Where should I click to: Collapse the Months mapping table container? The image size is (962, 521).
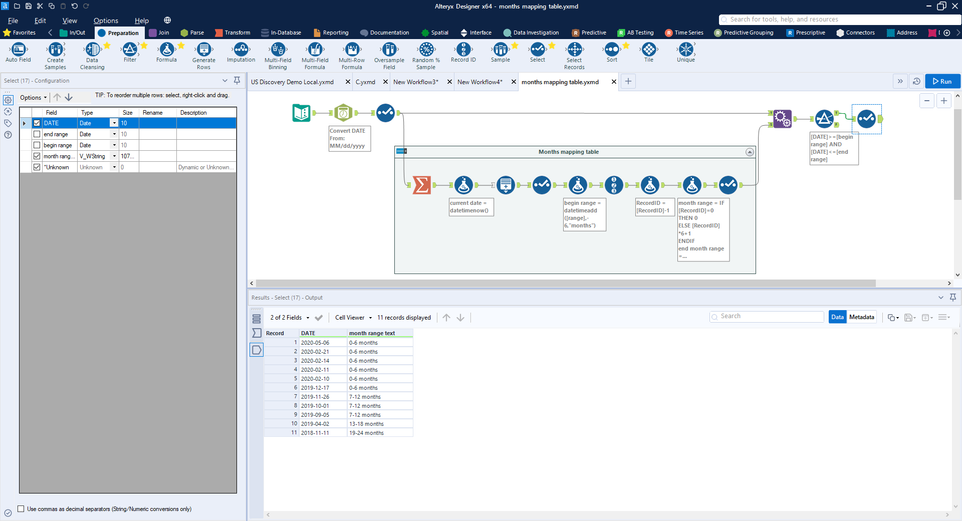749,152
